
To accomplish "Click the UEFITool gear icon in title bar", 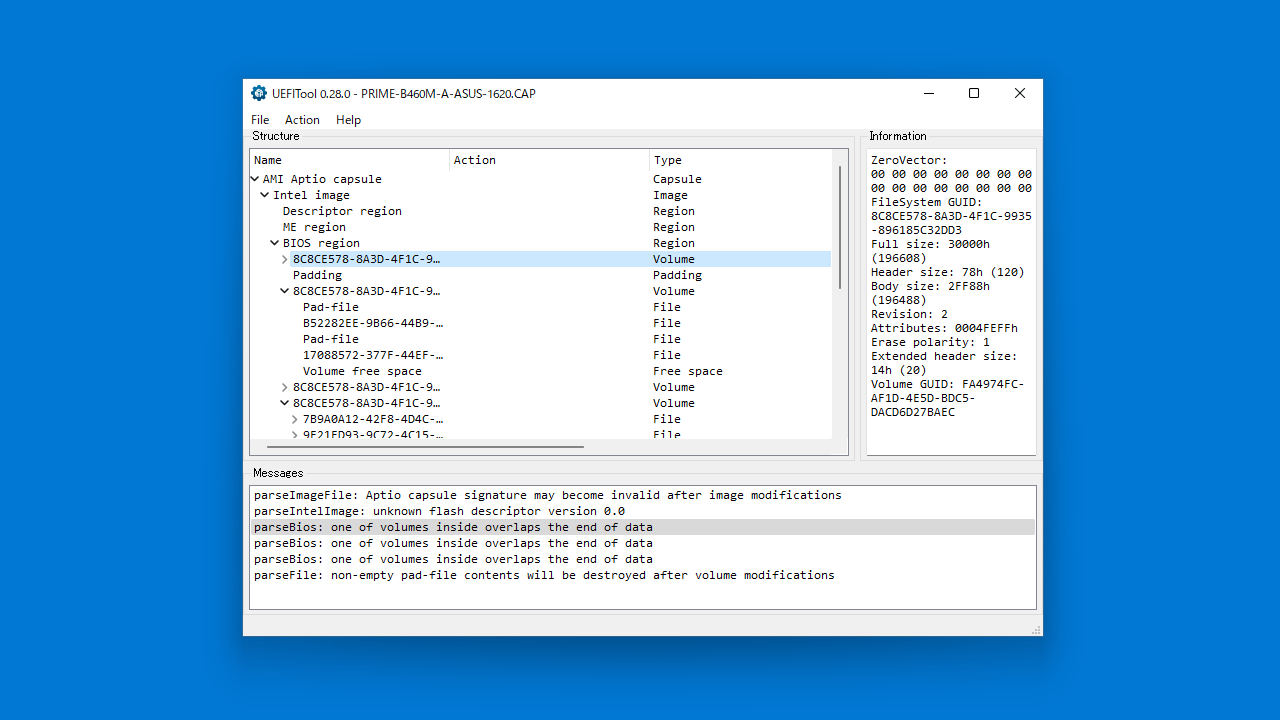I will click(x=259, y=93).
